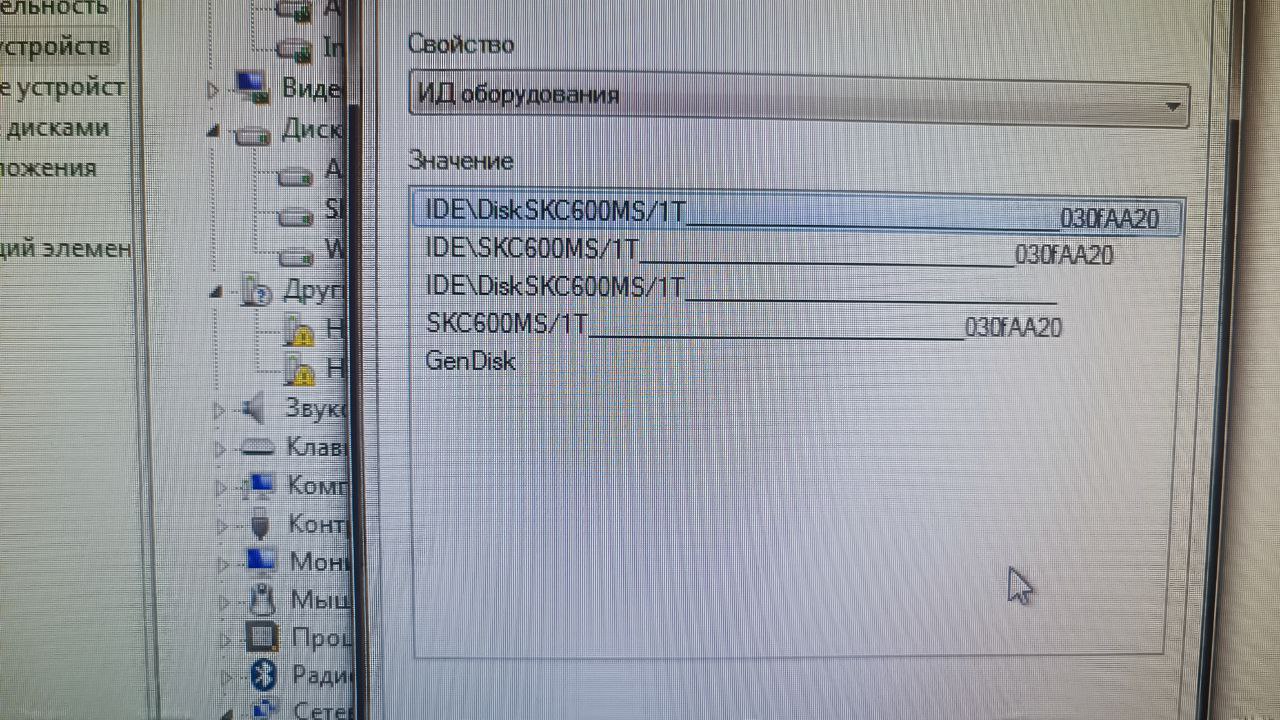This screenshot has width=1280, height=720.
Task: Expand the 'Комп...' computer node
Action: point(221,487)
